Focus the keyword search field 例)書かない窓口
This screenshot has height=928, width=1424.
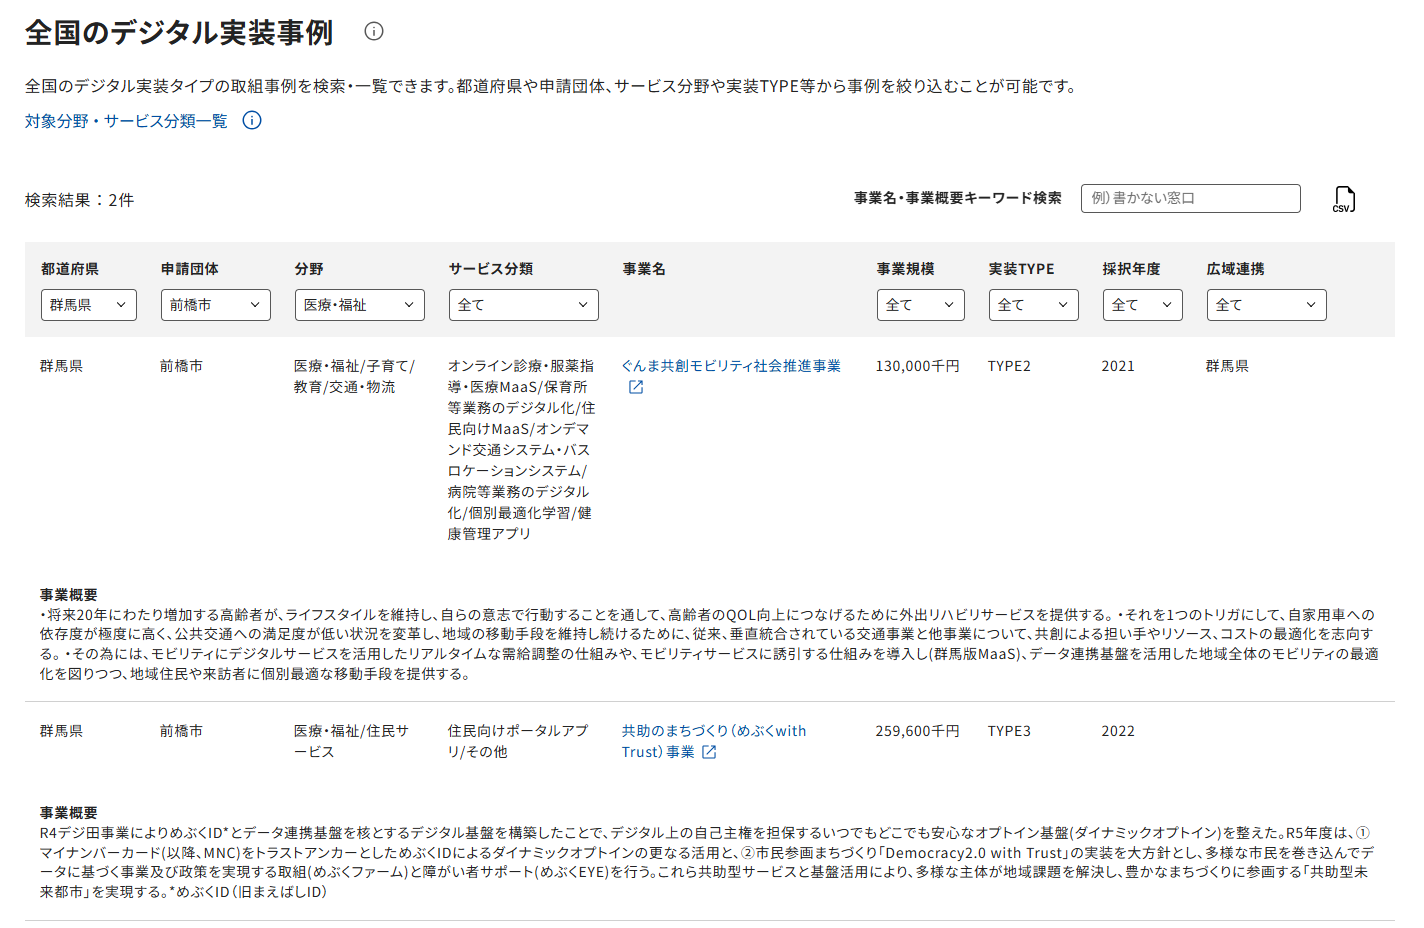coord(1190,198)
